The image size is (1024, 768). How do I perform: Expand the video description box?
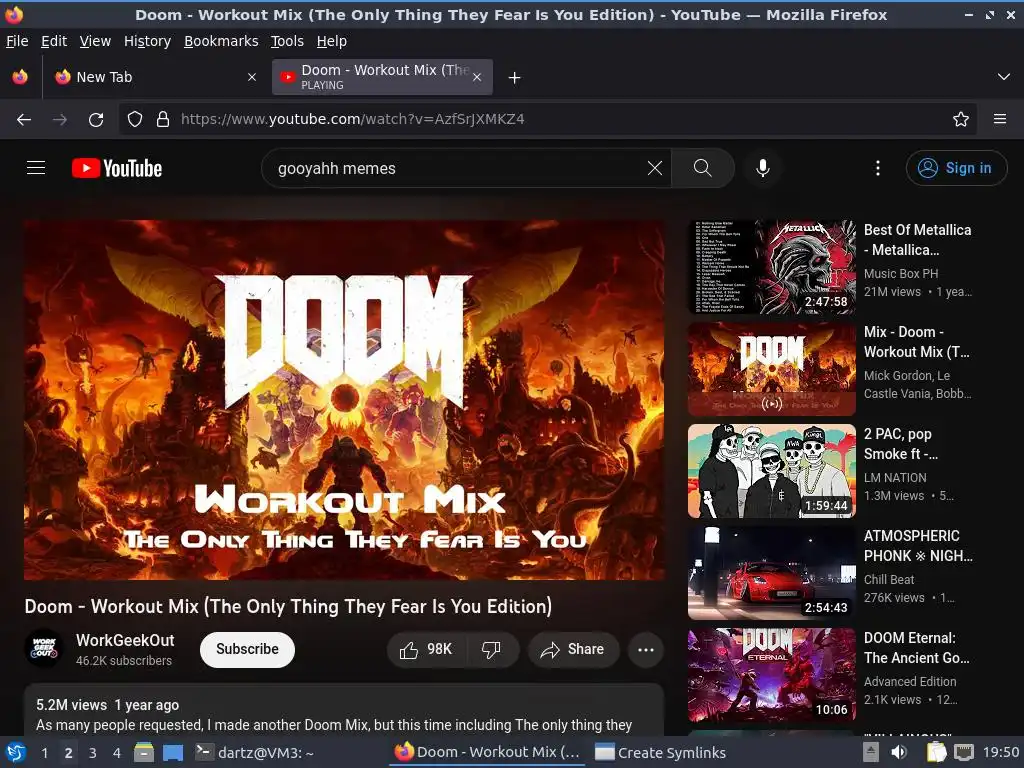point(344,711)
